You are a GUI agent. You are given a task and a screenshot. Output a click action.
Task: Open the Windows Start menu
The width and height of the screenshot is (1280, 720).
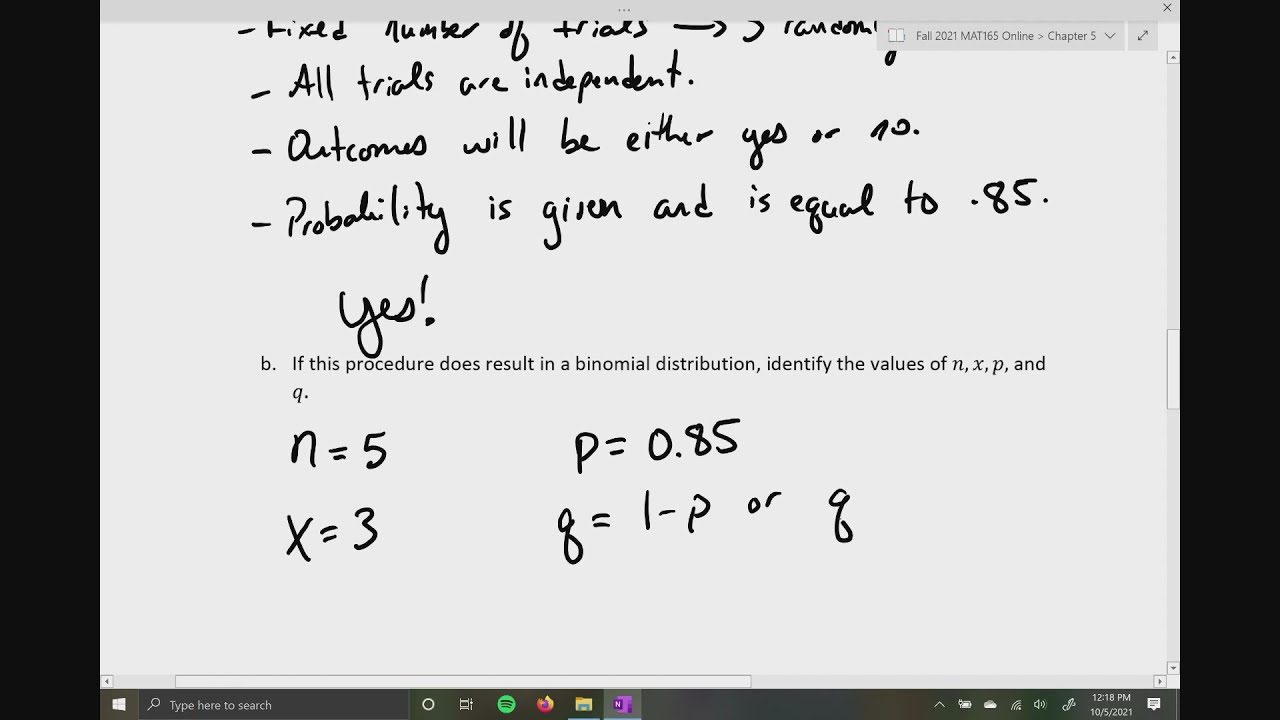click(x=118, y=704)
